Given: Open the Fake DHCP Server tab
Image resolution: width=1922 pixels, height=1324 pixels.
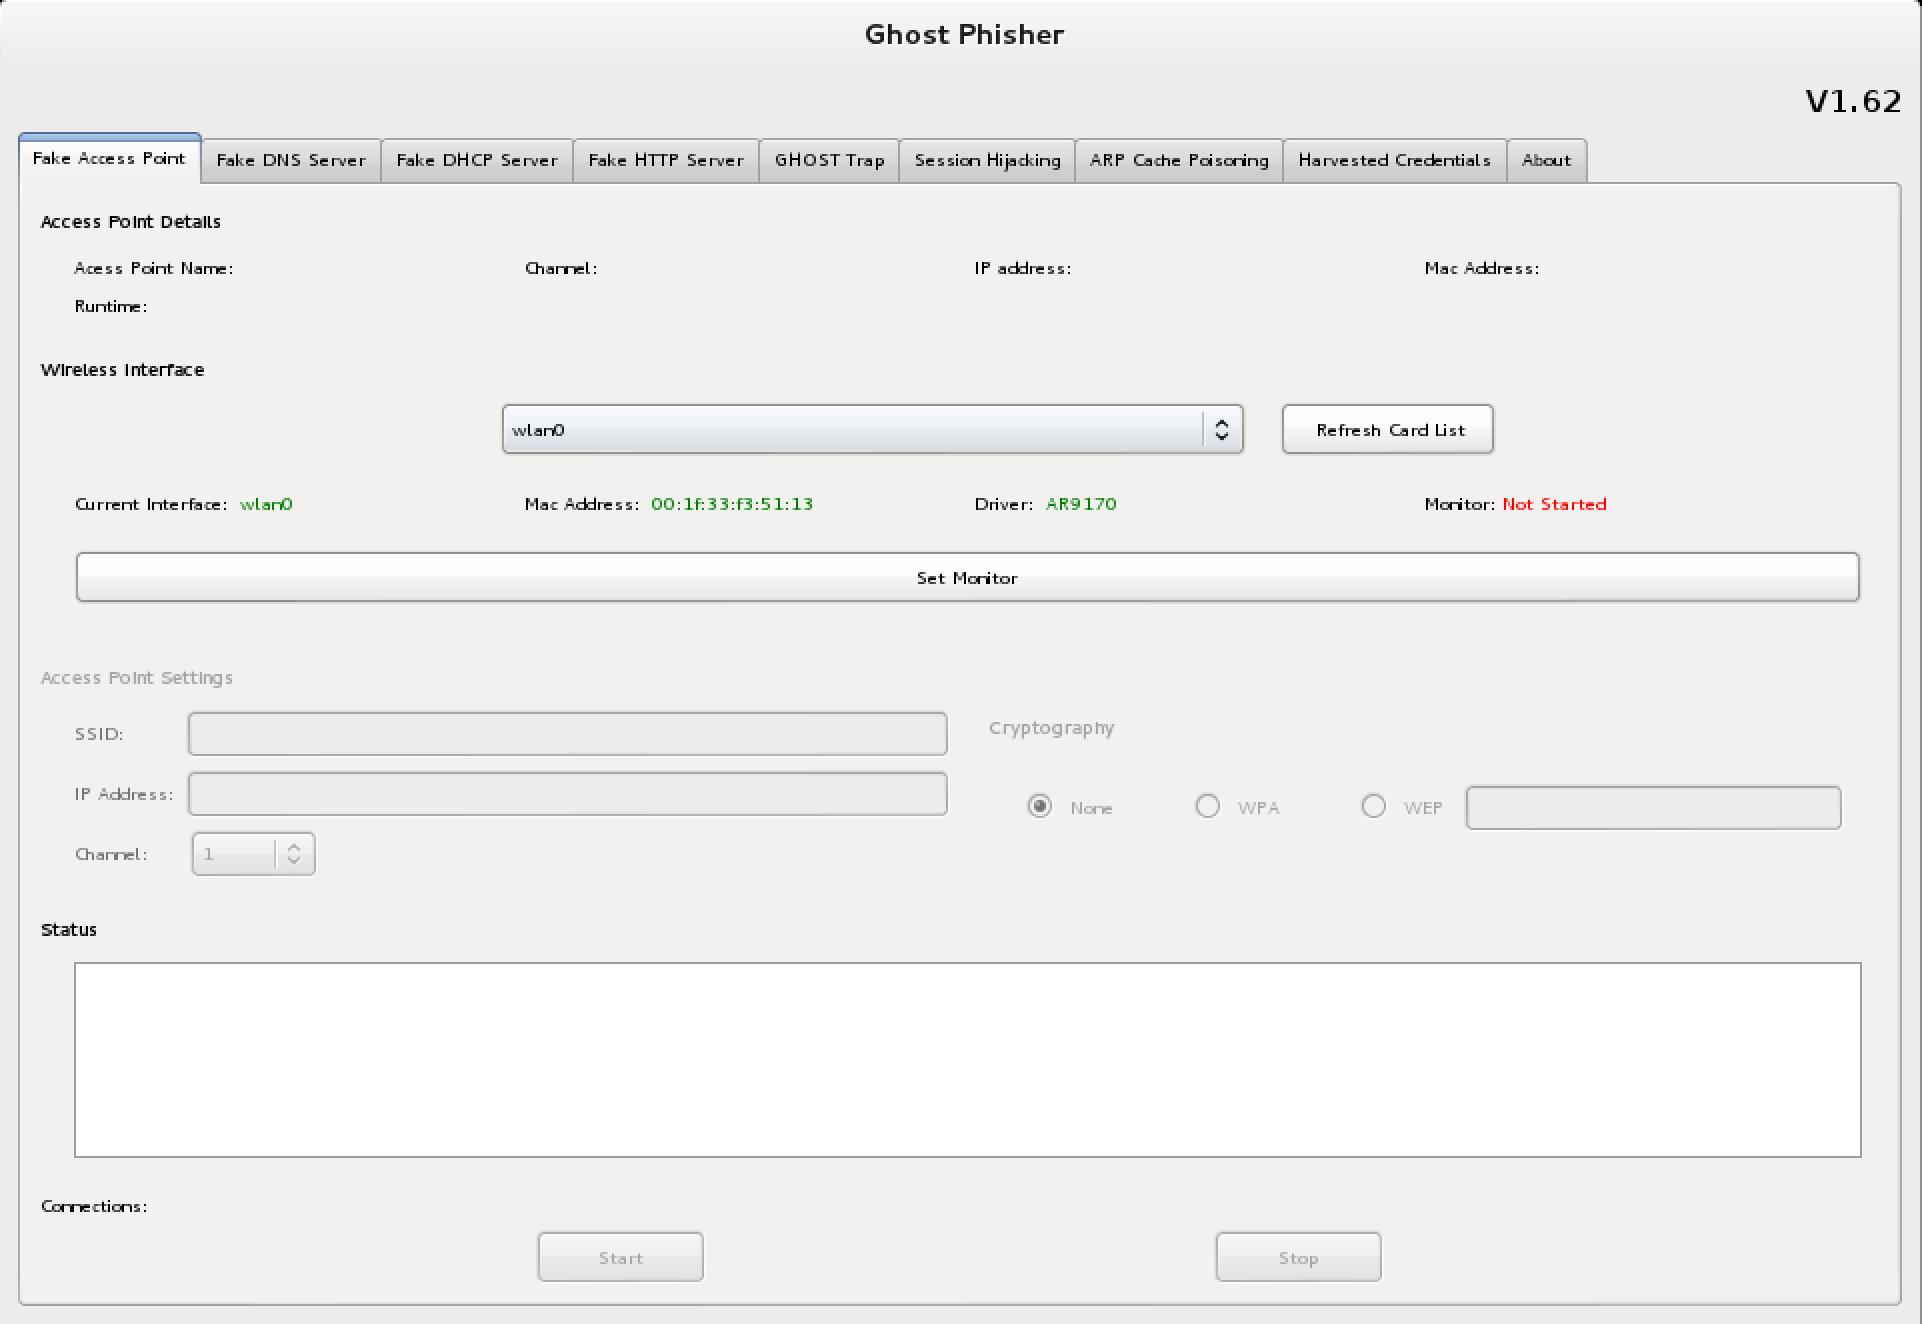Looking at the screenshot, I should click(x=476, y=161).
